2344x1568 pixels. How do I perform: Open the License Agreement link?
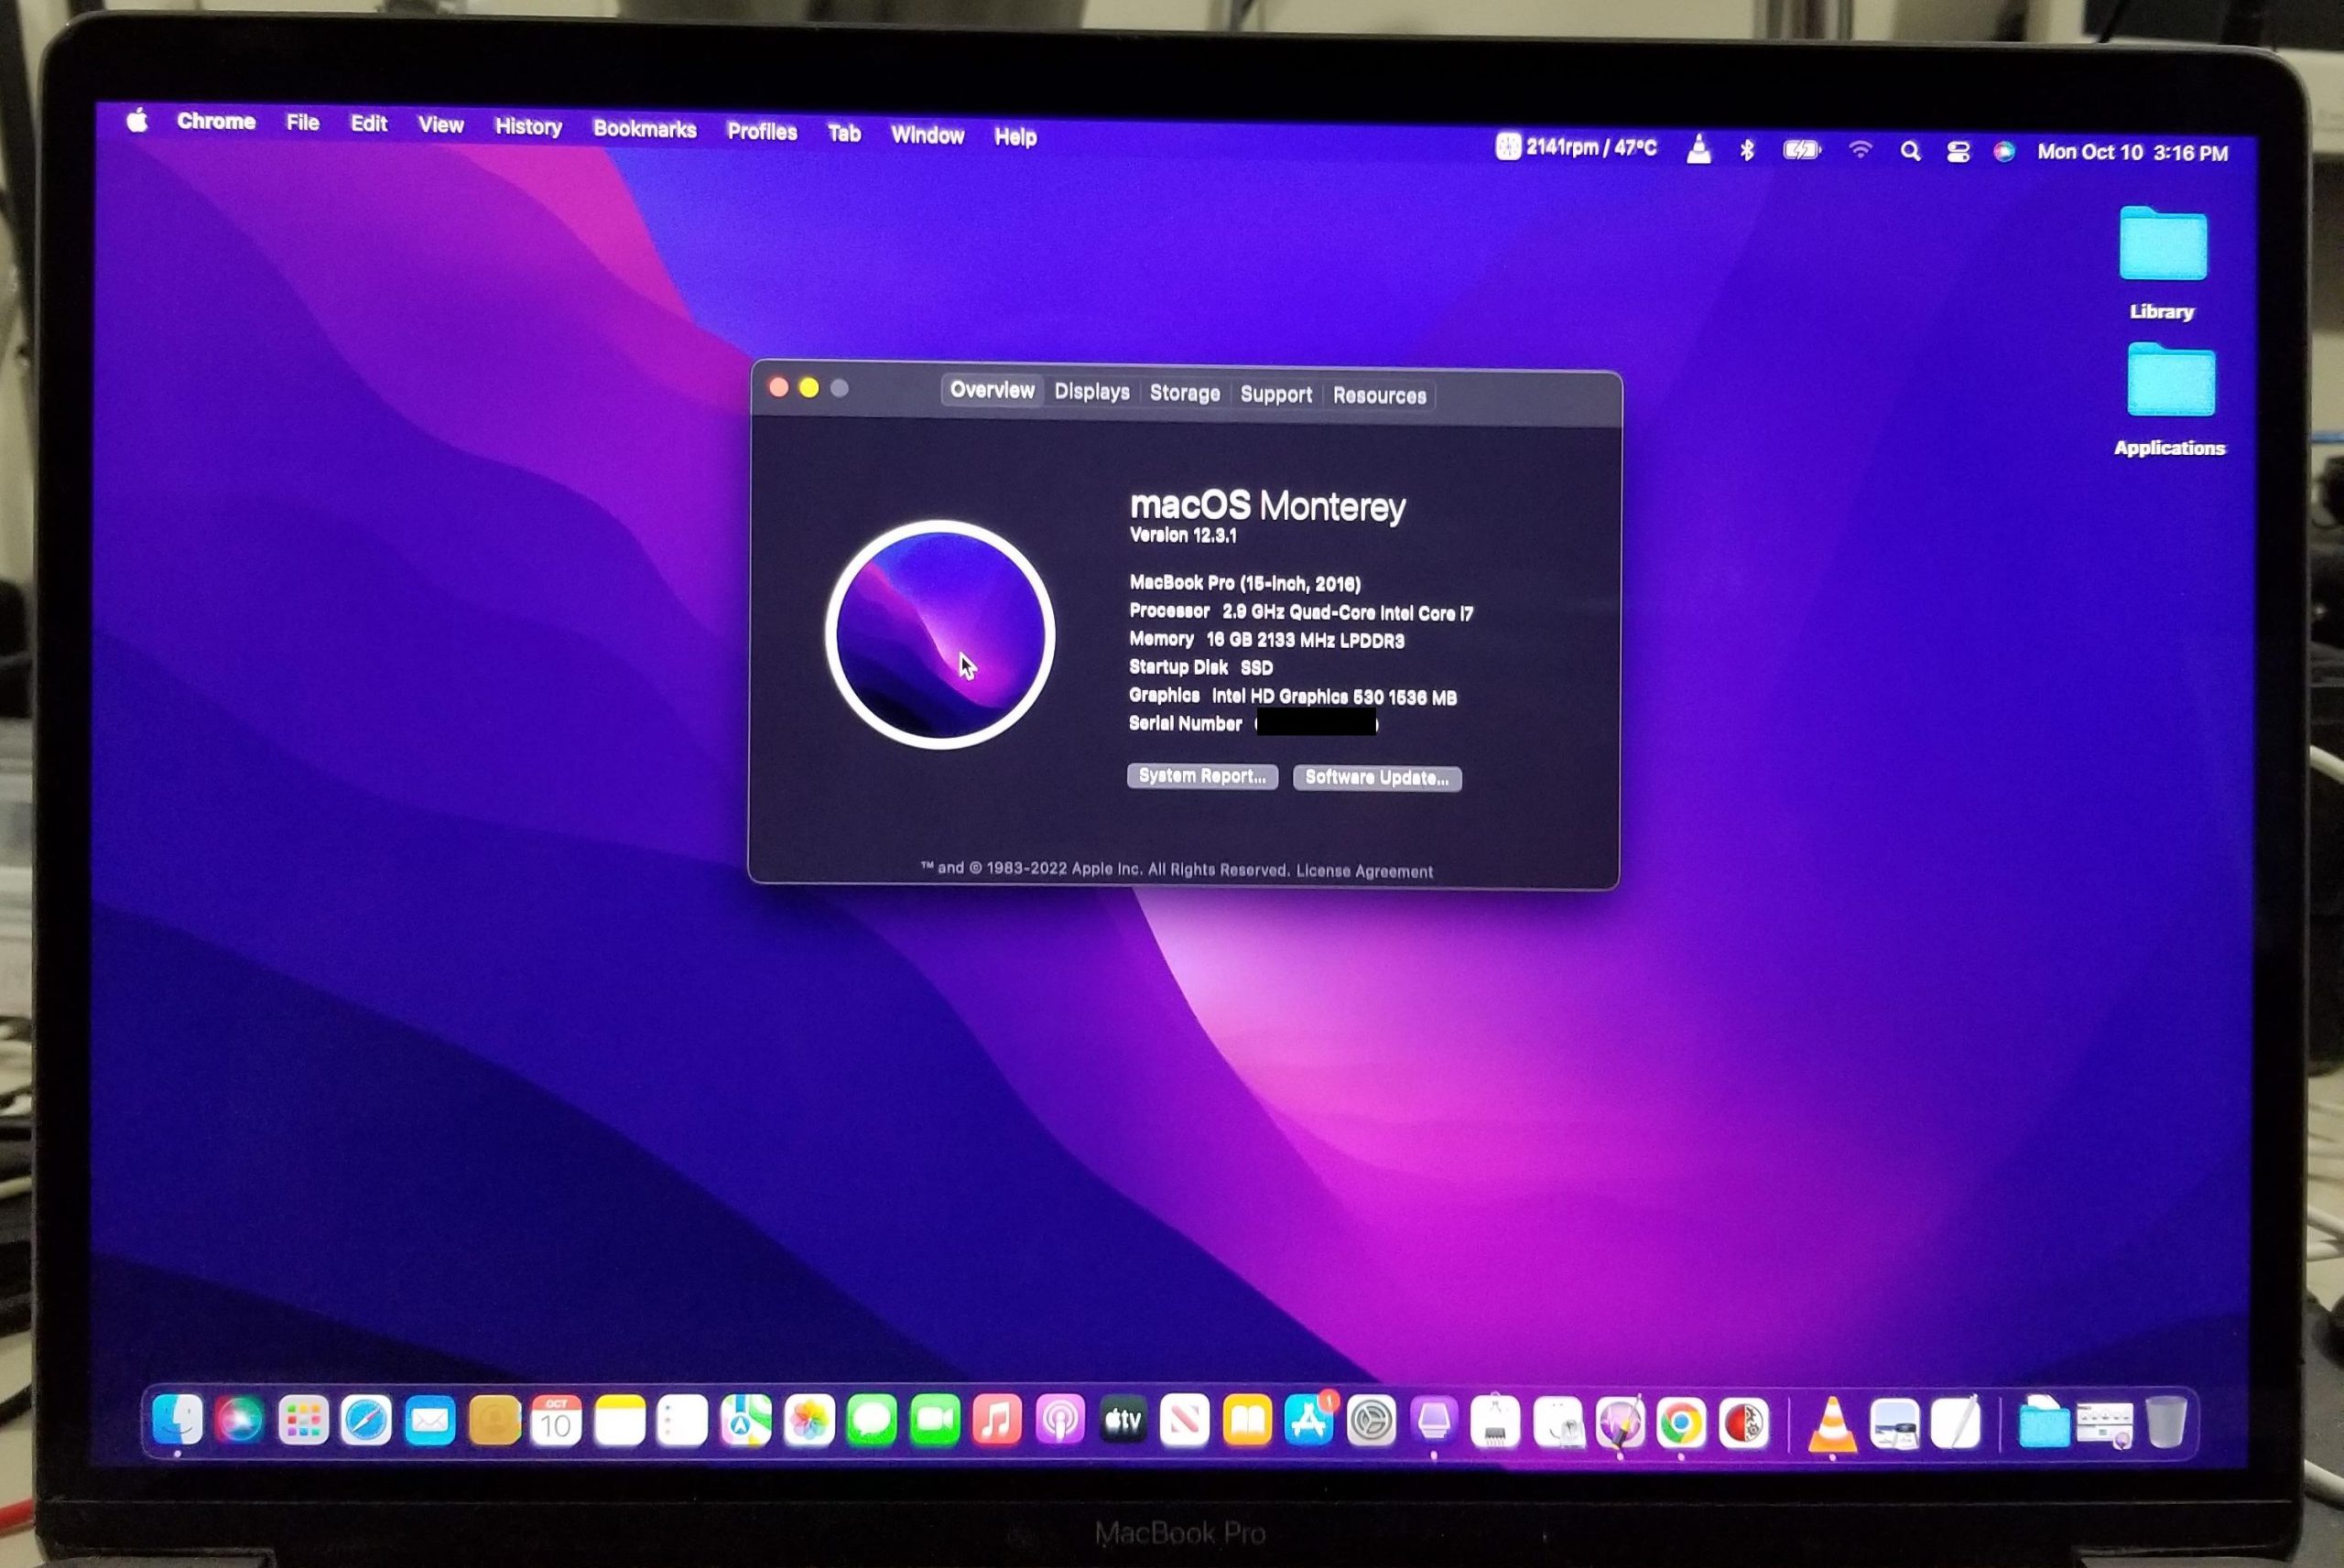tap(1364, 871)
